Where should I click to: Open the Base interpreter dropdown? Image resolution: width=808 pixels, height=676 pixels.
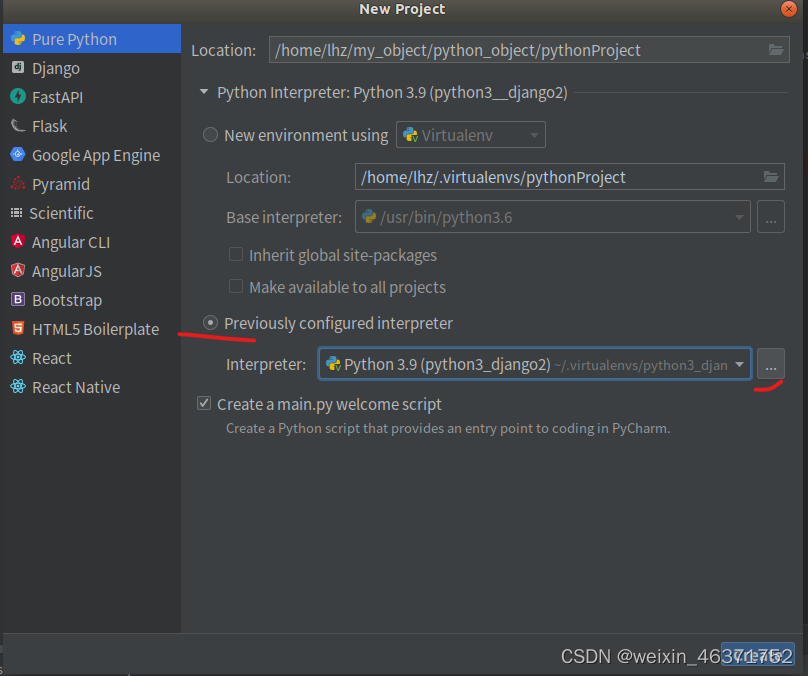741,217
